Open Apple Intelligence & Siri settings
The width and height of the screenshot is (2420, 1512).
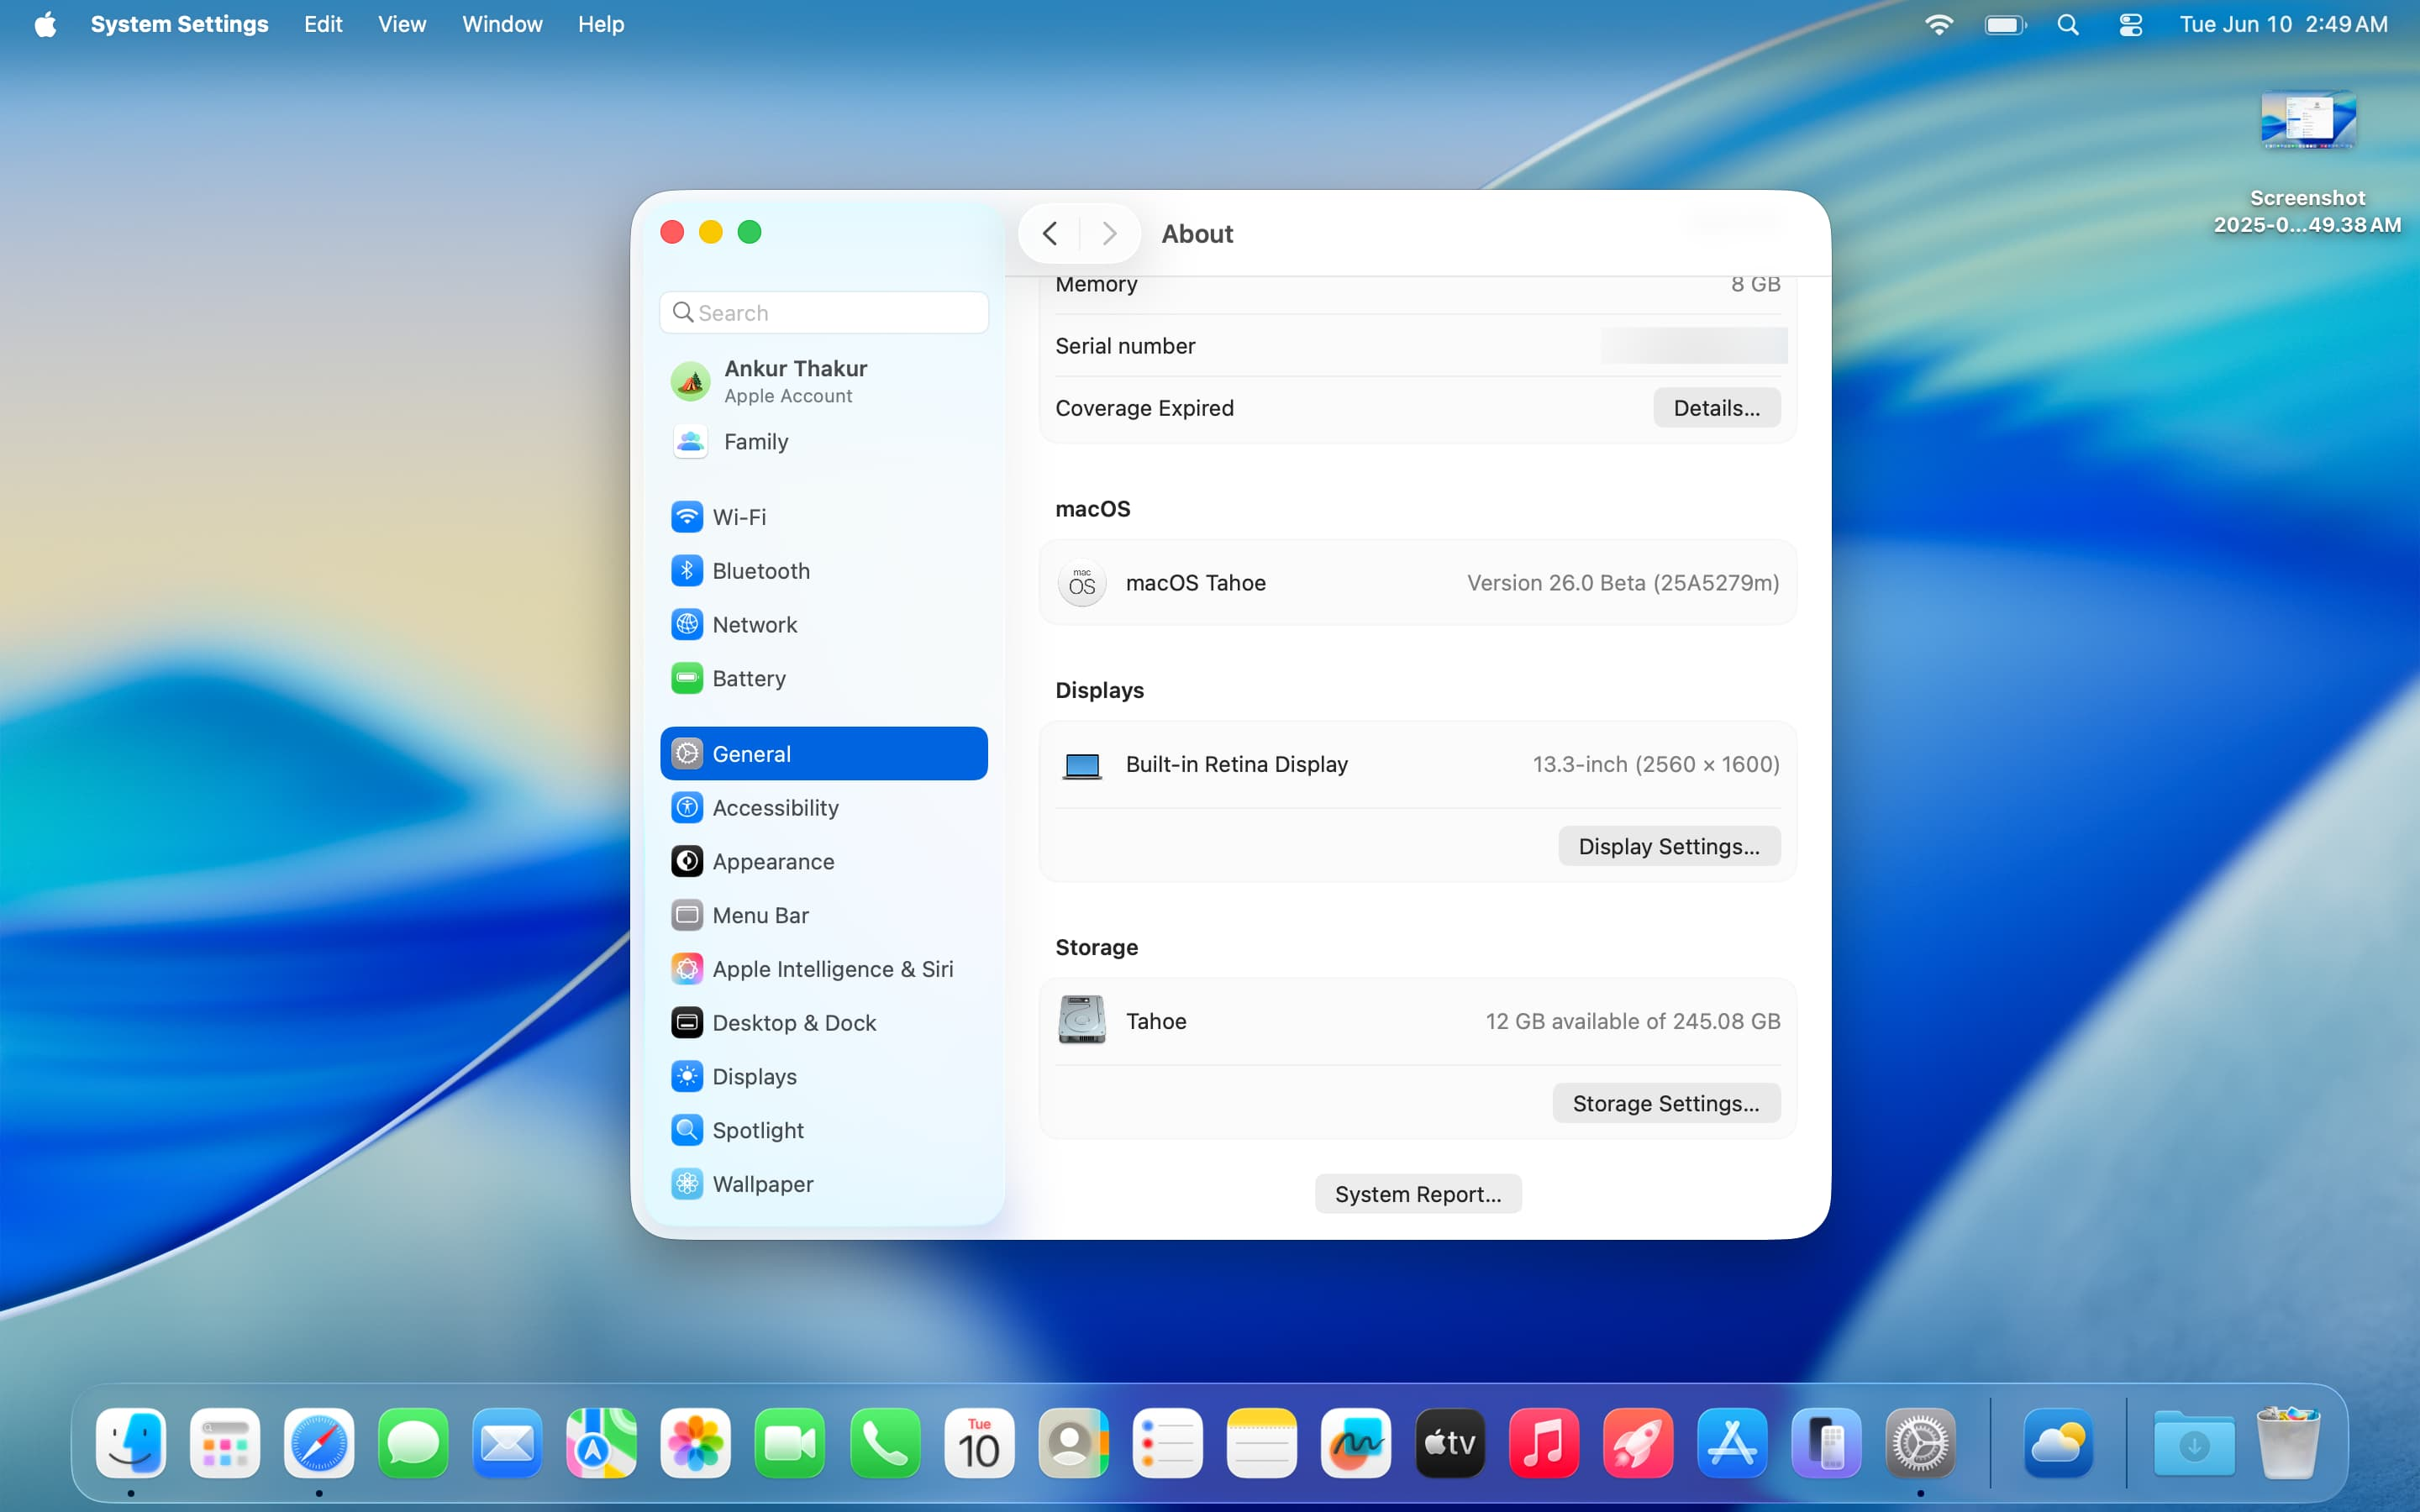click(x=832, y=969)
